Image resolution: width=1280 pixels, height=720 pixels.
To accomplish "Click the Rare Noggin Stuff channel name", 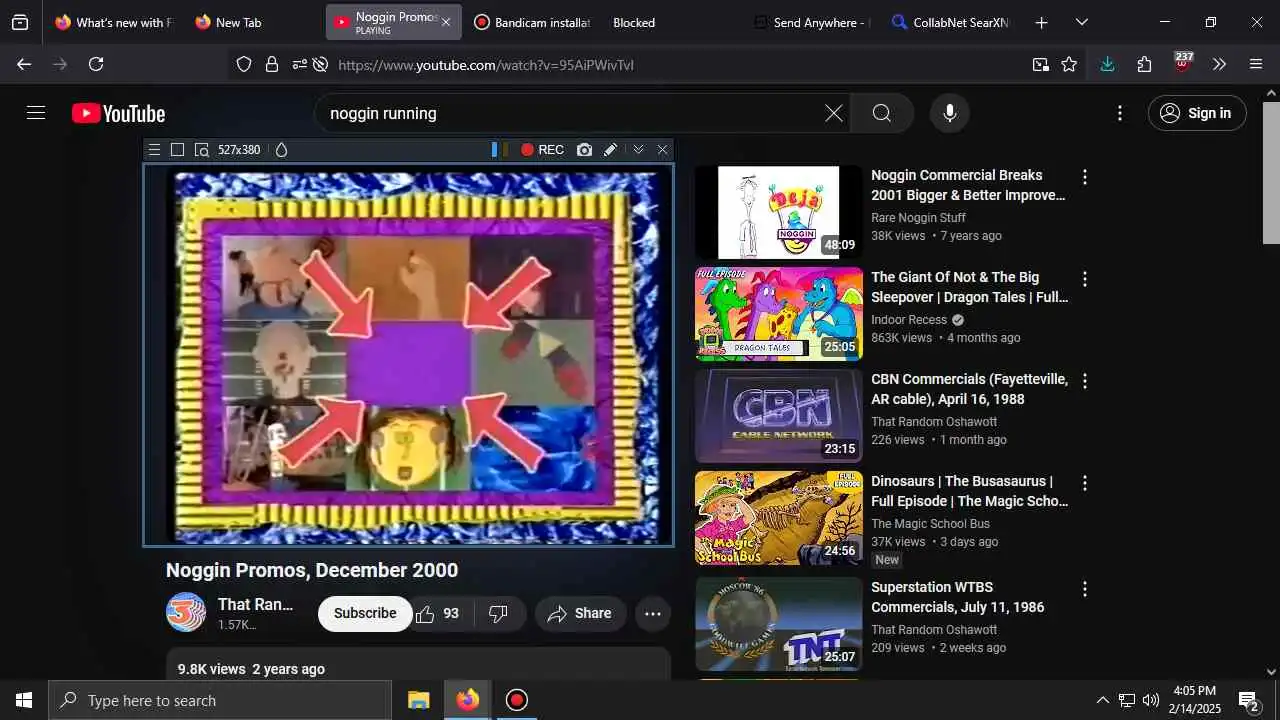I will click(918, 218).
